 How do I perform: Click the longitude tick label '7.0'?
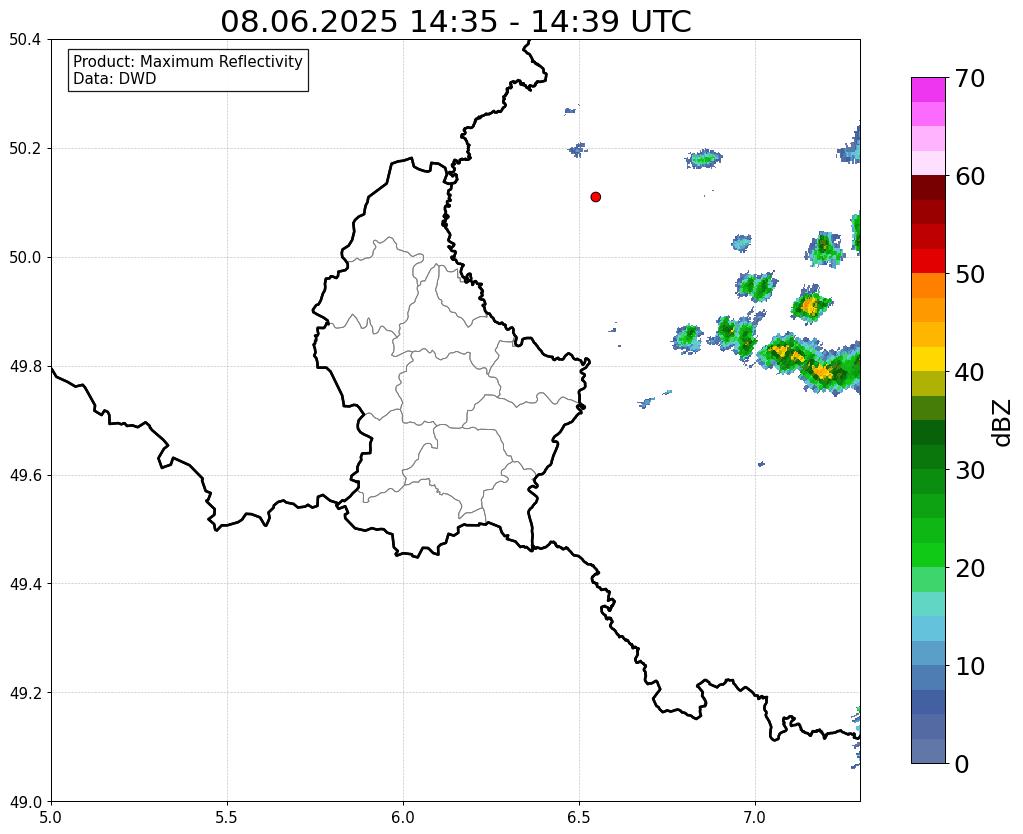click(x=755, y=817)
